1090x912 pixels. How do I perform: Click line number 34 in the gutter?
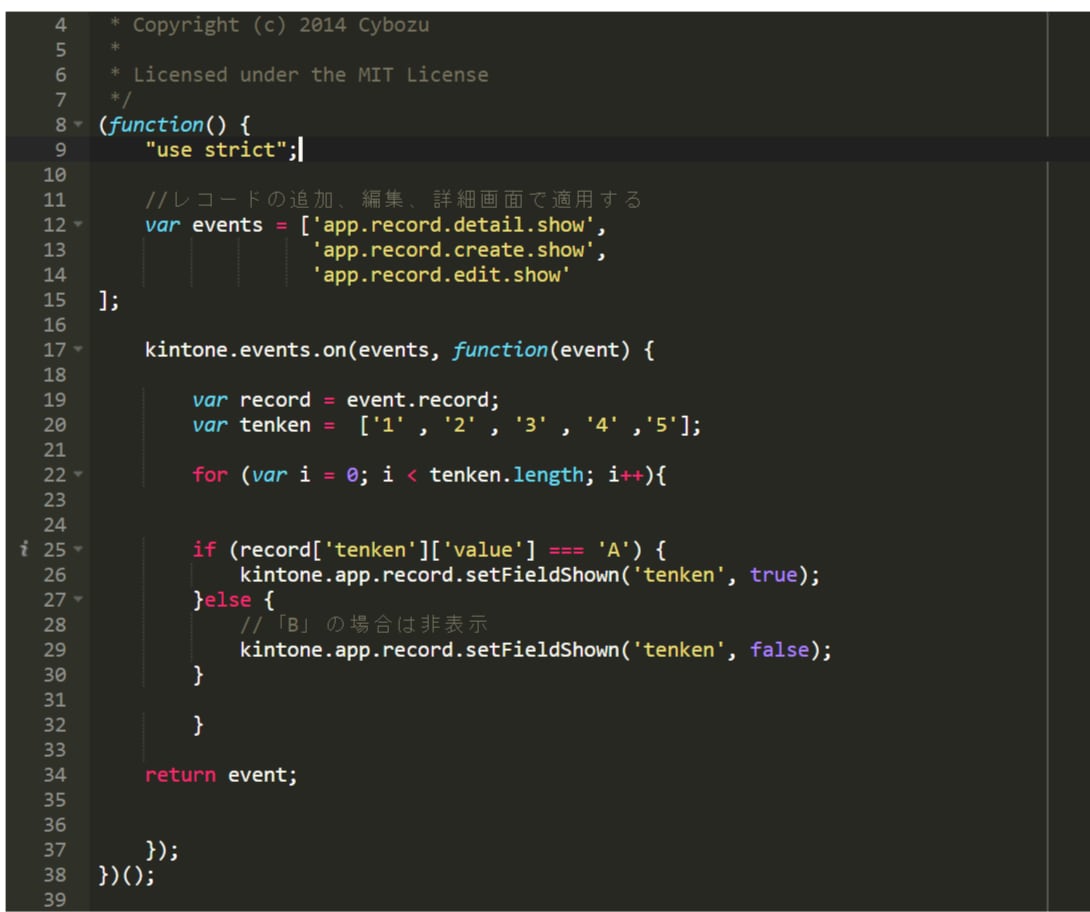pyautogui.click(x=55, y=775)
